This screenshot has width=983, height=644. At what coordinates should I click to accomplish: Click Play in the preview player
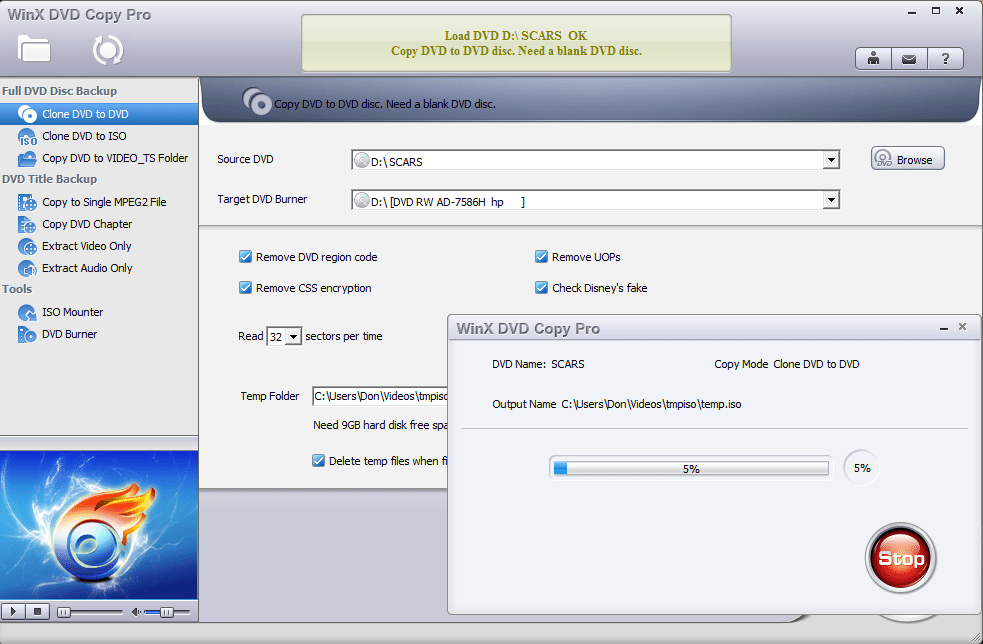click(x=13, y=611)
